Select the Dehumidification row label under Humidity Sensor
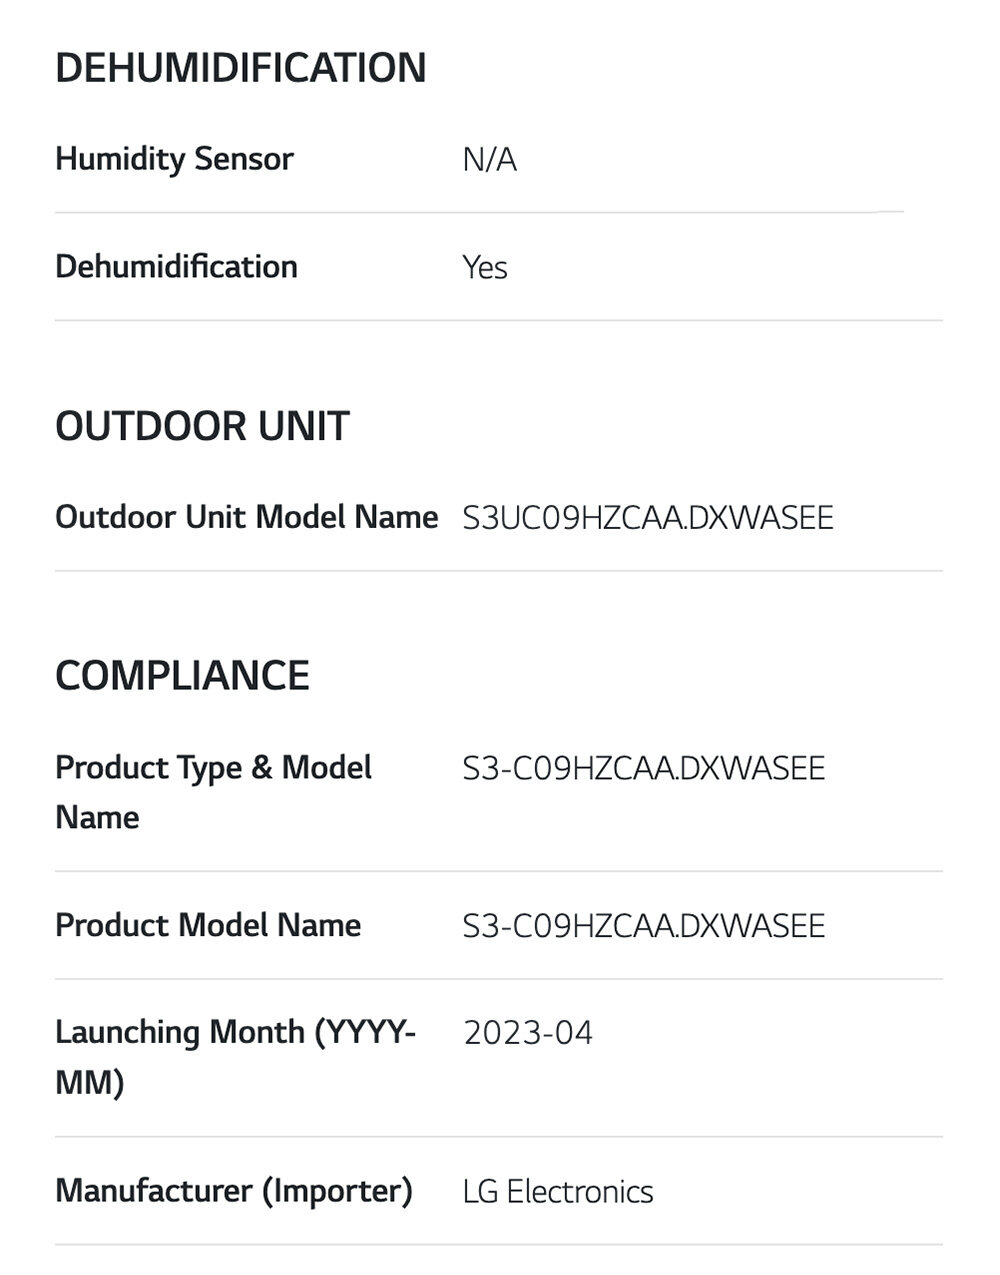Screen dimensions: 1000x1275 (x=176, y=267)
